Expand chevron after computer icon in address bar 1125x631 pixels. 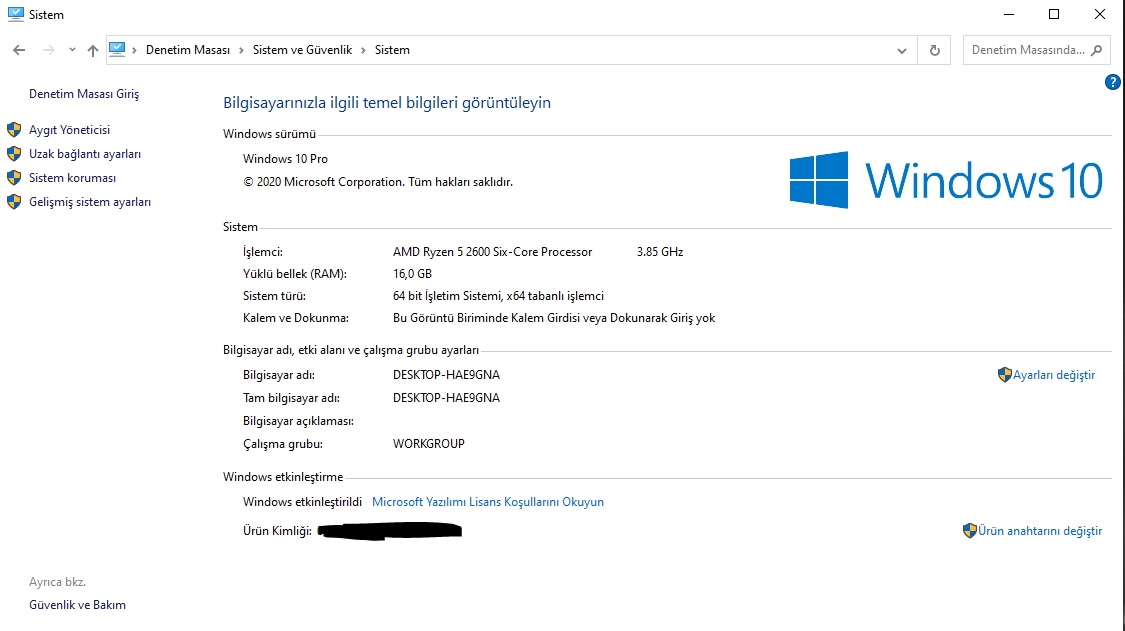[134, 50]
